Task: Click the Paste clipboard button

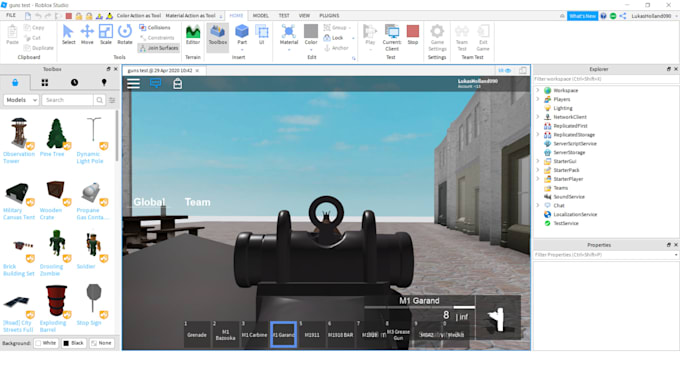Action: point(12,35)
